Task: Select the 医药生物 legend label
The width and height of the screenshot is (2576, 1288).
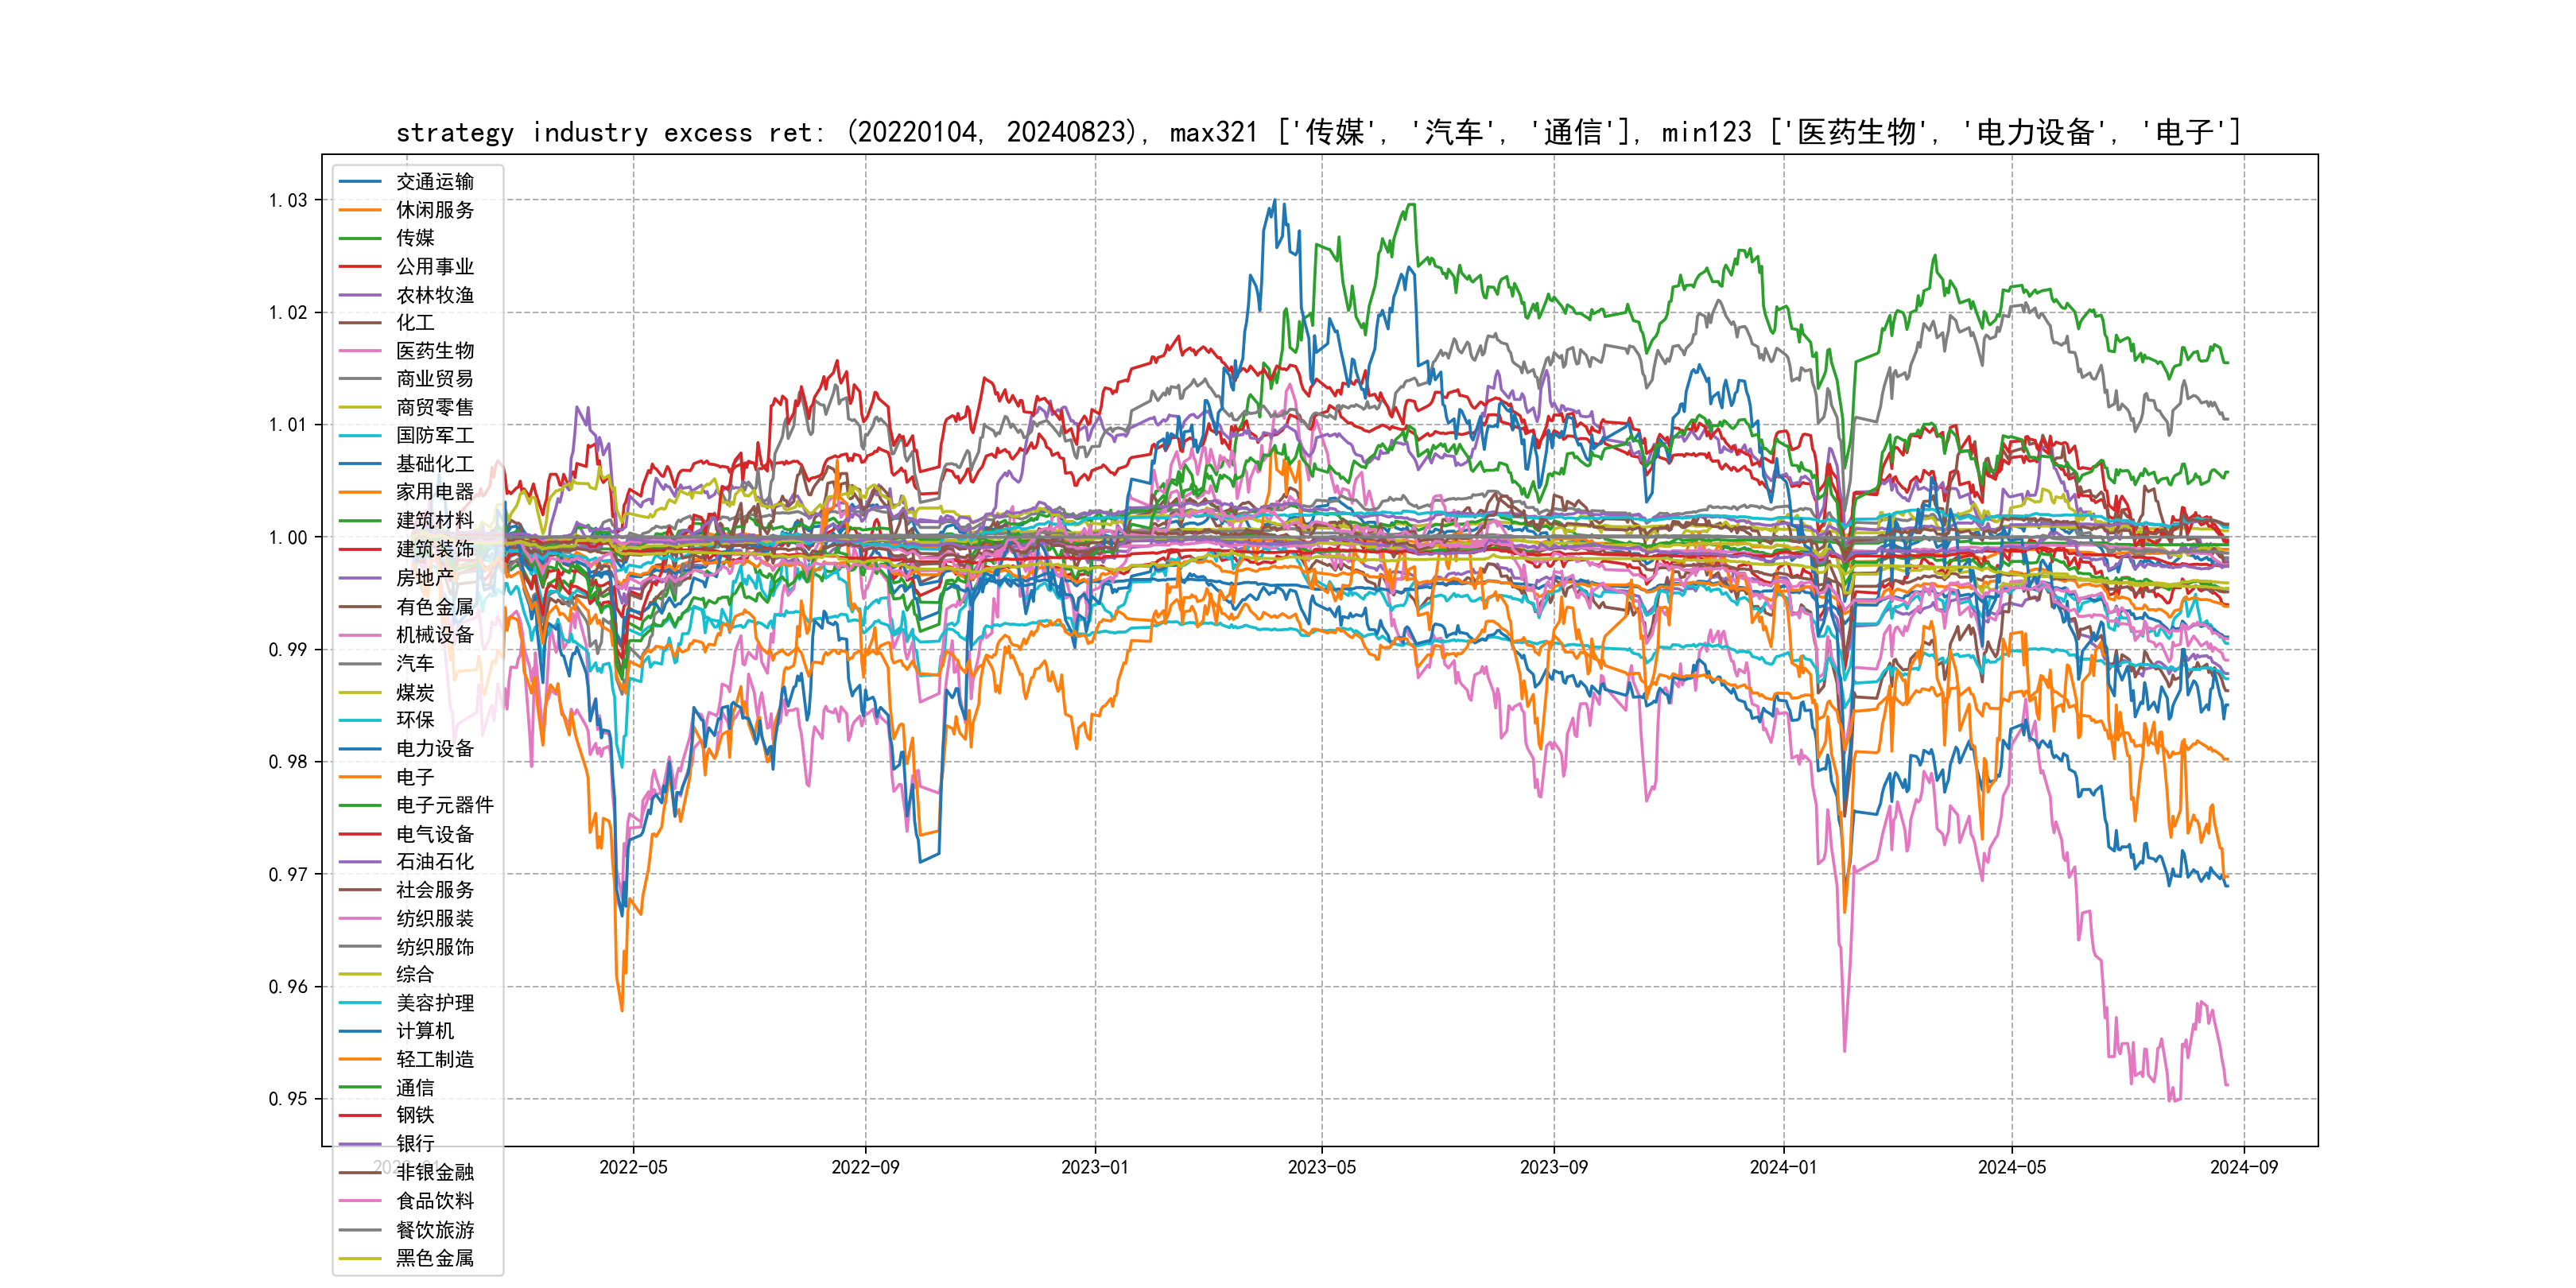Action: click(x=434, y=351)
